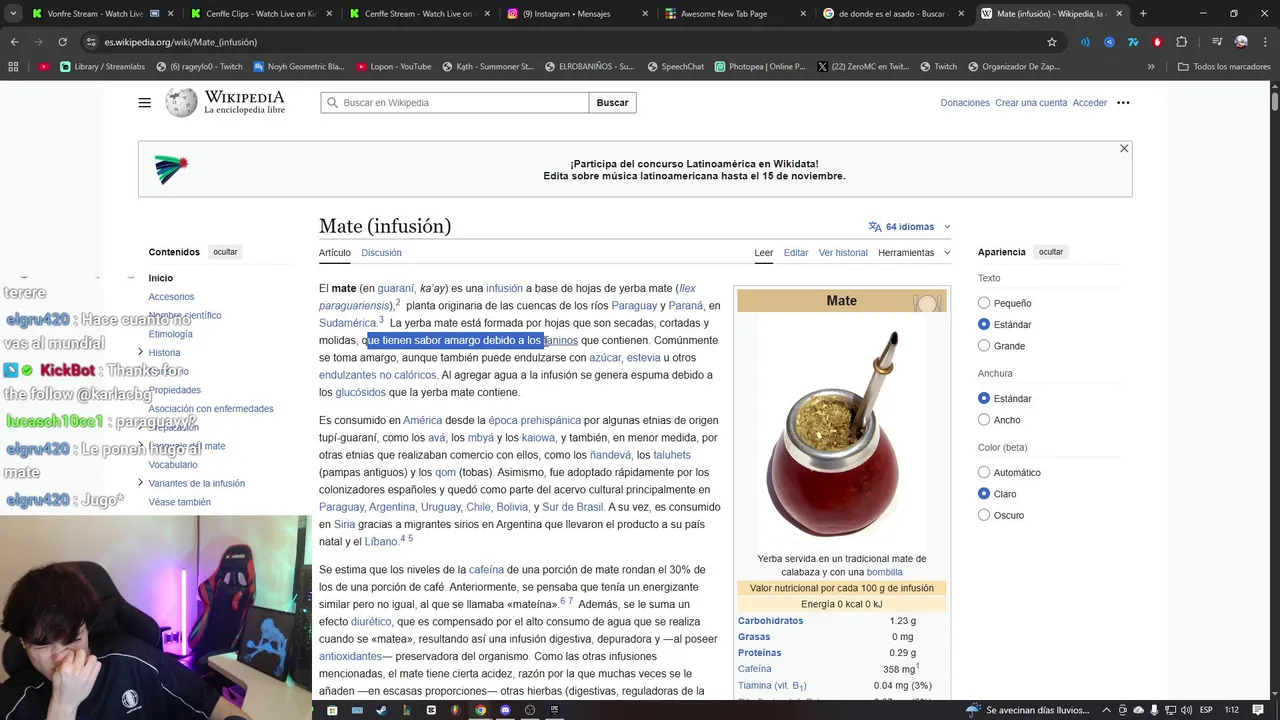Switch to the Discusión tab

pyautogui.click(x=381, y=253)
